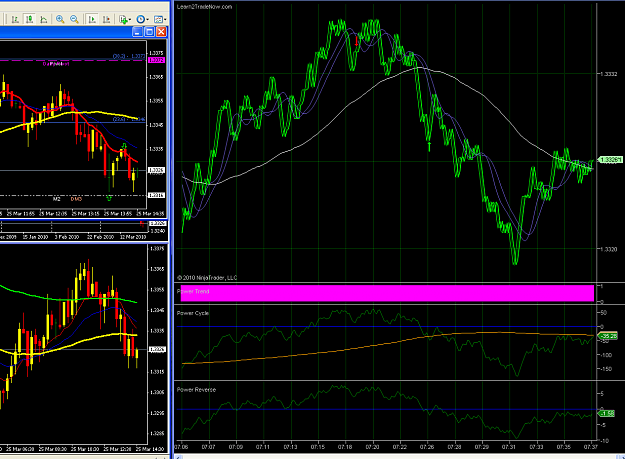
Task: Click the orange pivot label beside M2
Action: point(76,199)
